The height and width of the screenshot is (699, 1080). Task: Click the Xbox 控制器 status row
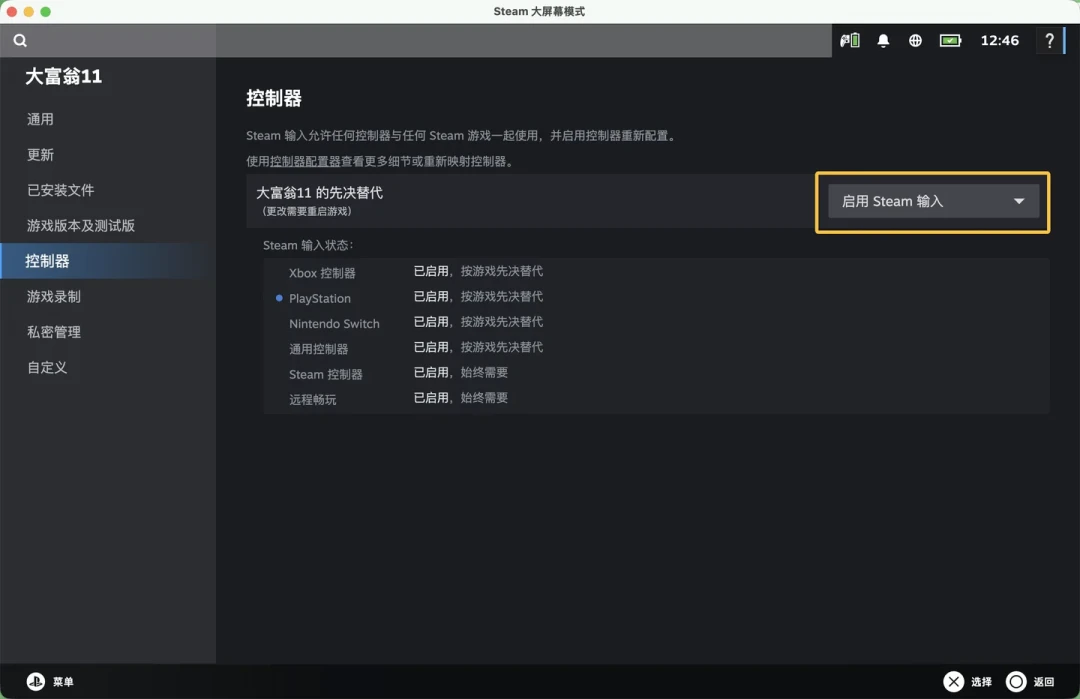click(656, 272)
